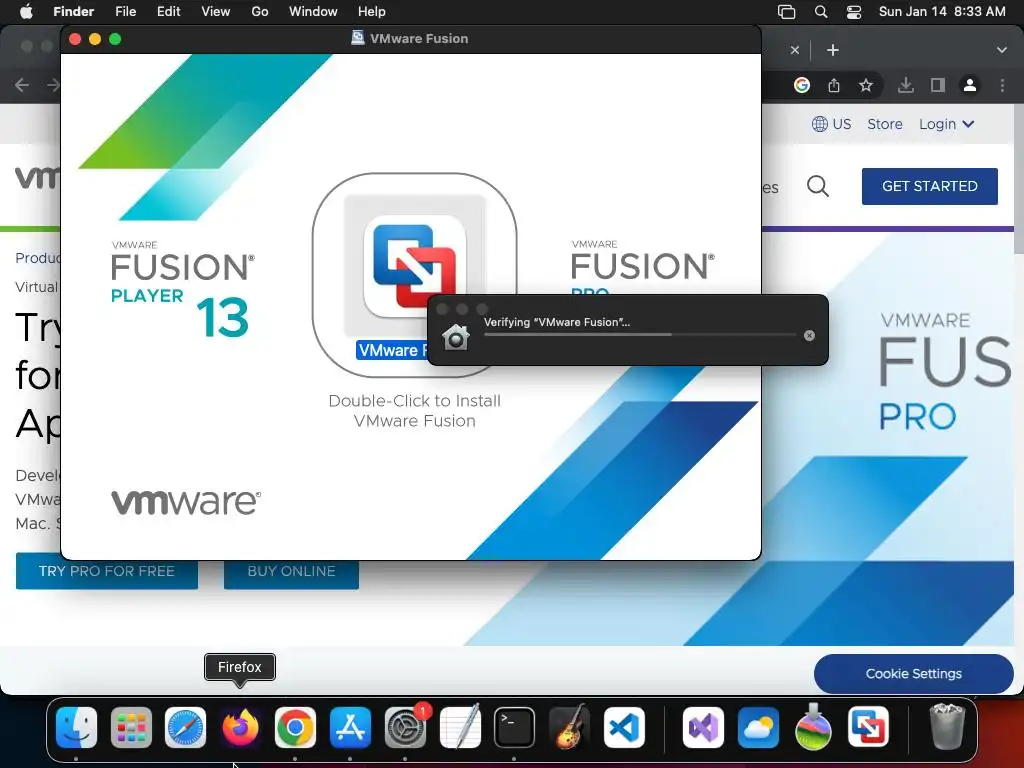1024x768 pixels.
Task: Cancel the Verifying VMware Fusion progress
Action: (x=809, y=335)
